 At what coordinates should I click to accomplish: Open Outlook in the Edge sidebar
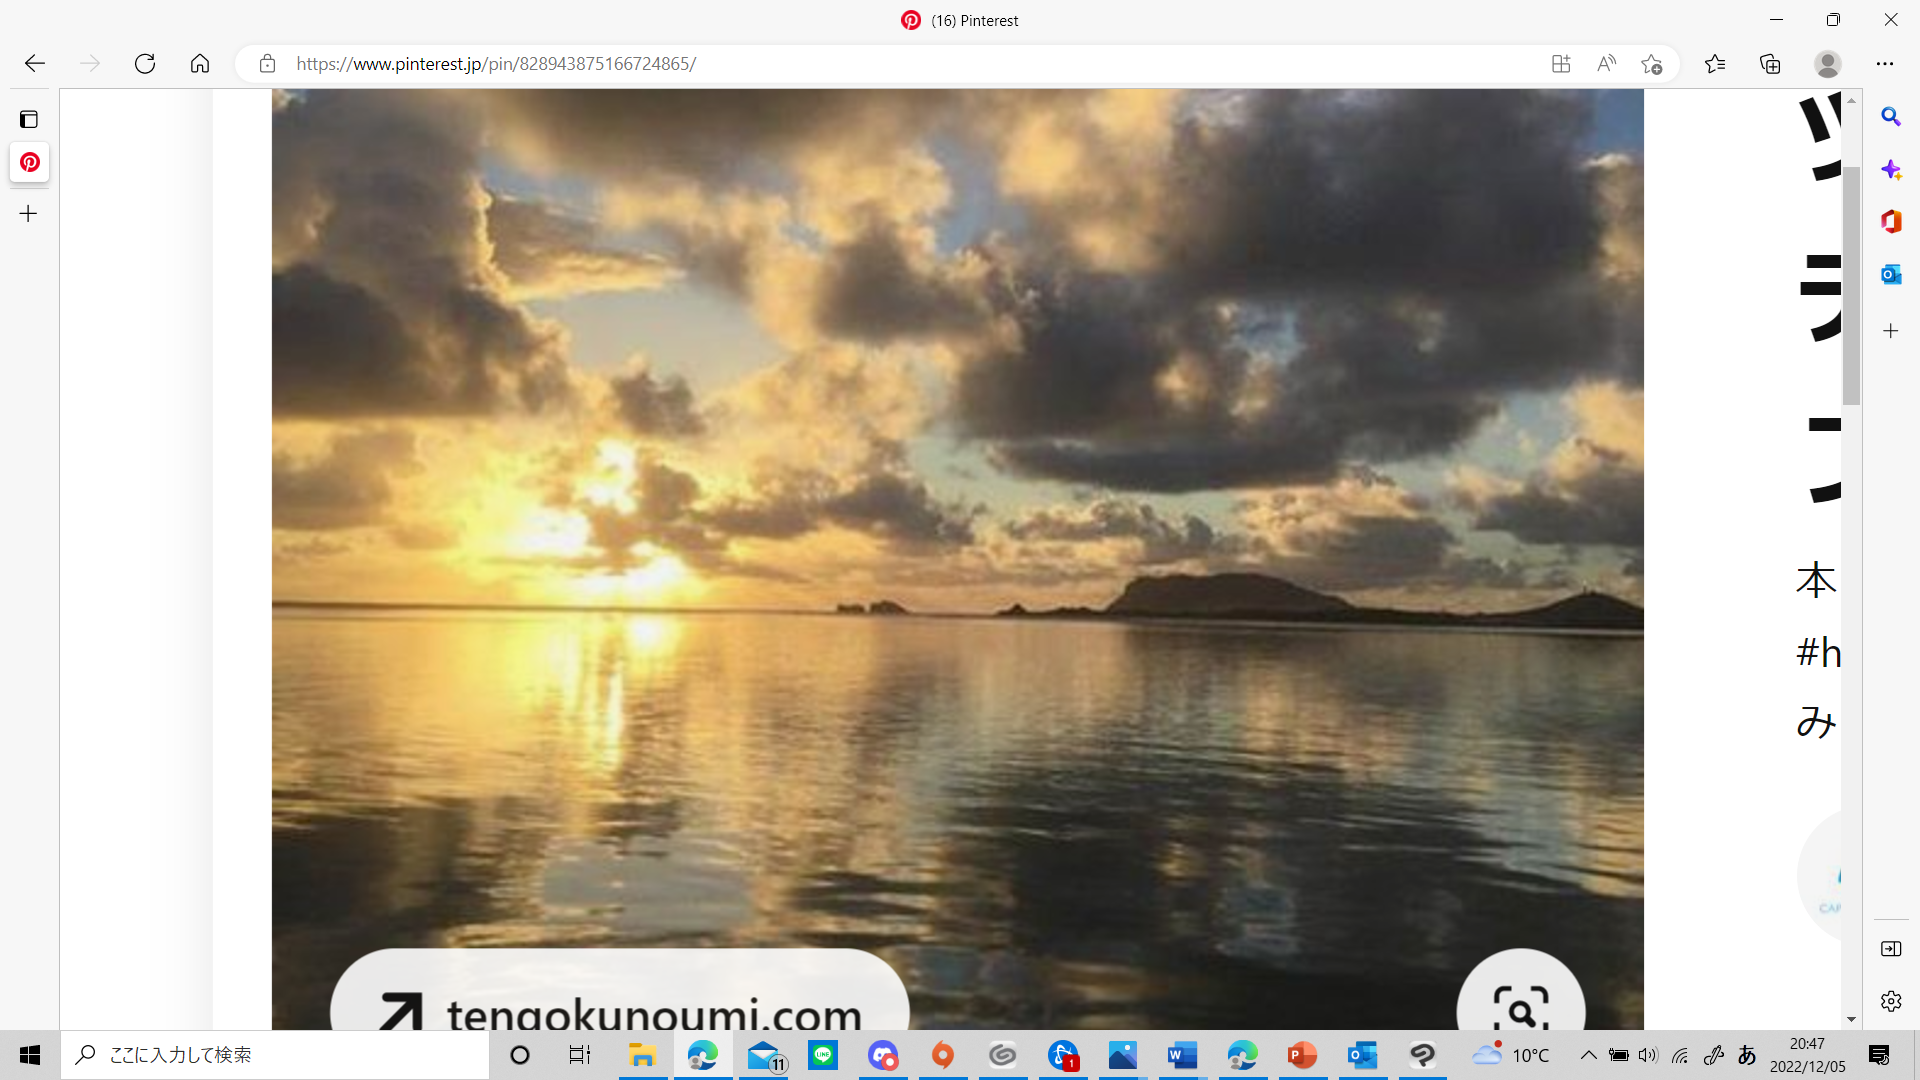pyautogui.click(x=1890, y=274)
